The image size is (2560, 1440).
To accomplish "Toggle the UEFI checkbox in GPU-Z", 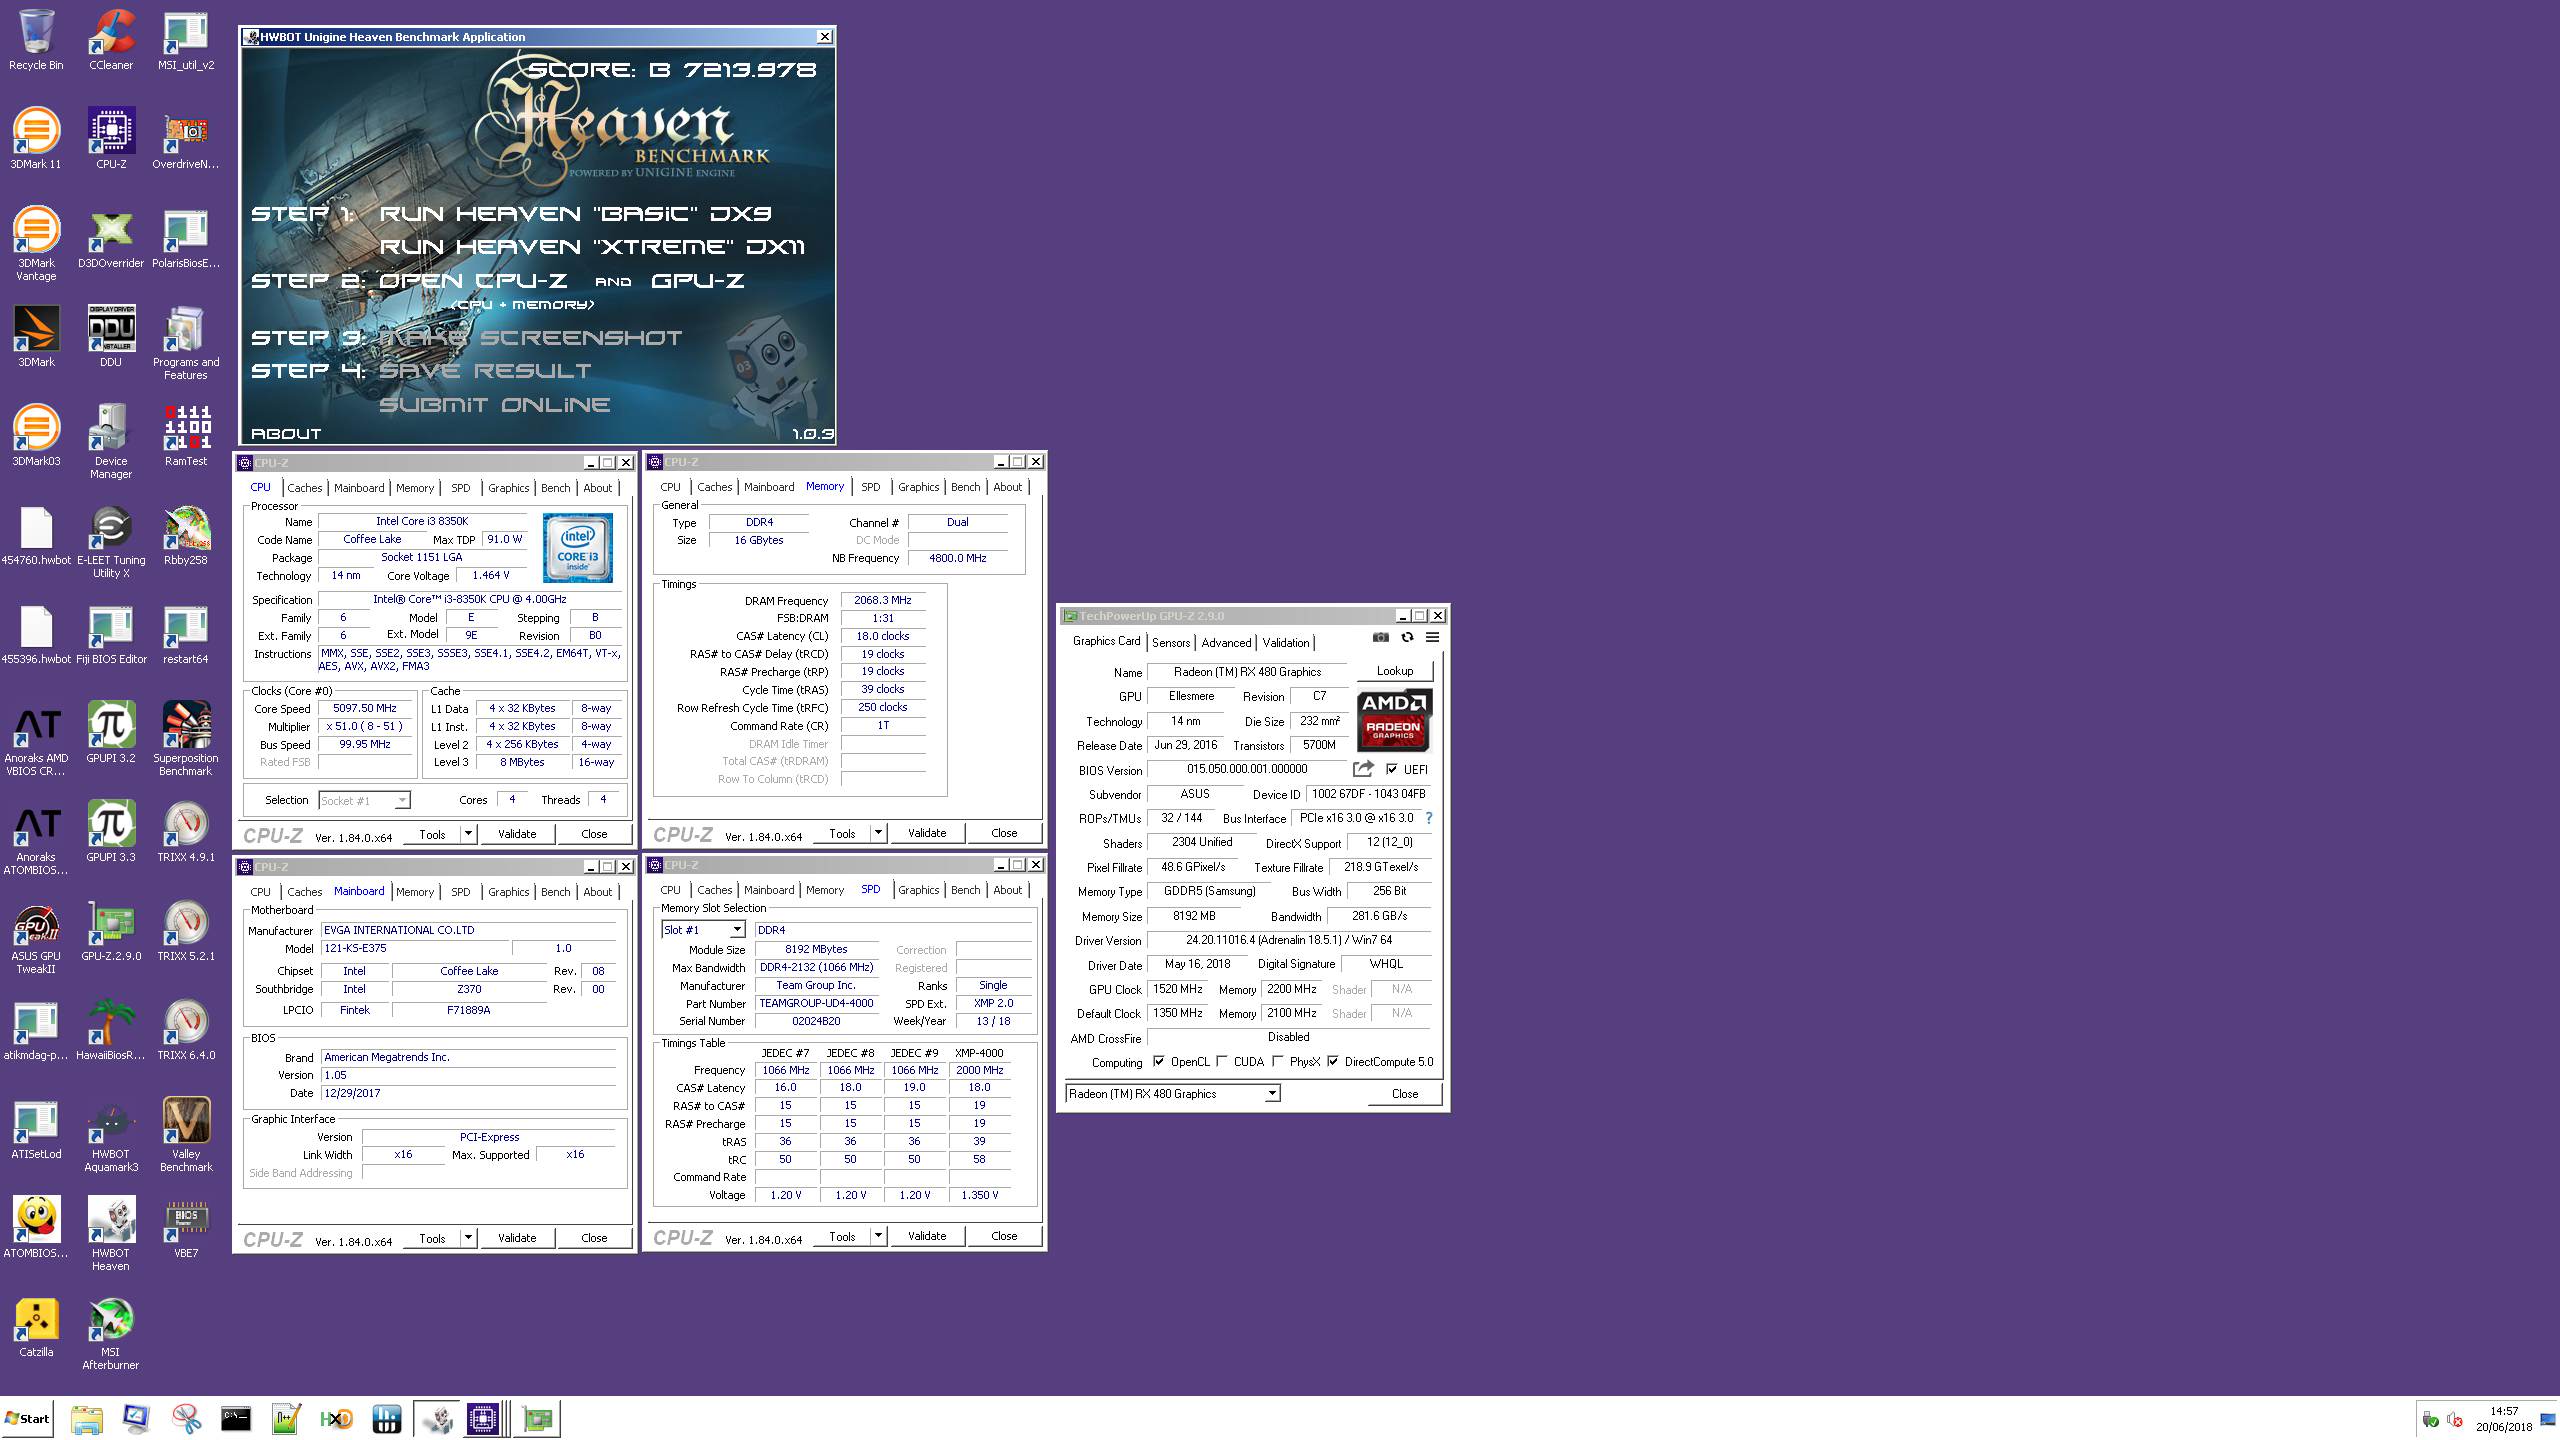I will (1392, 769).
